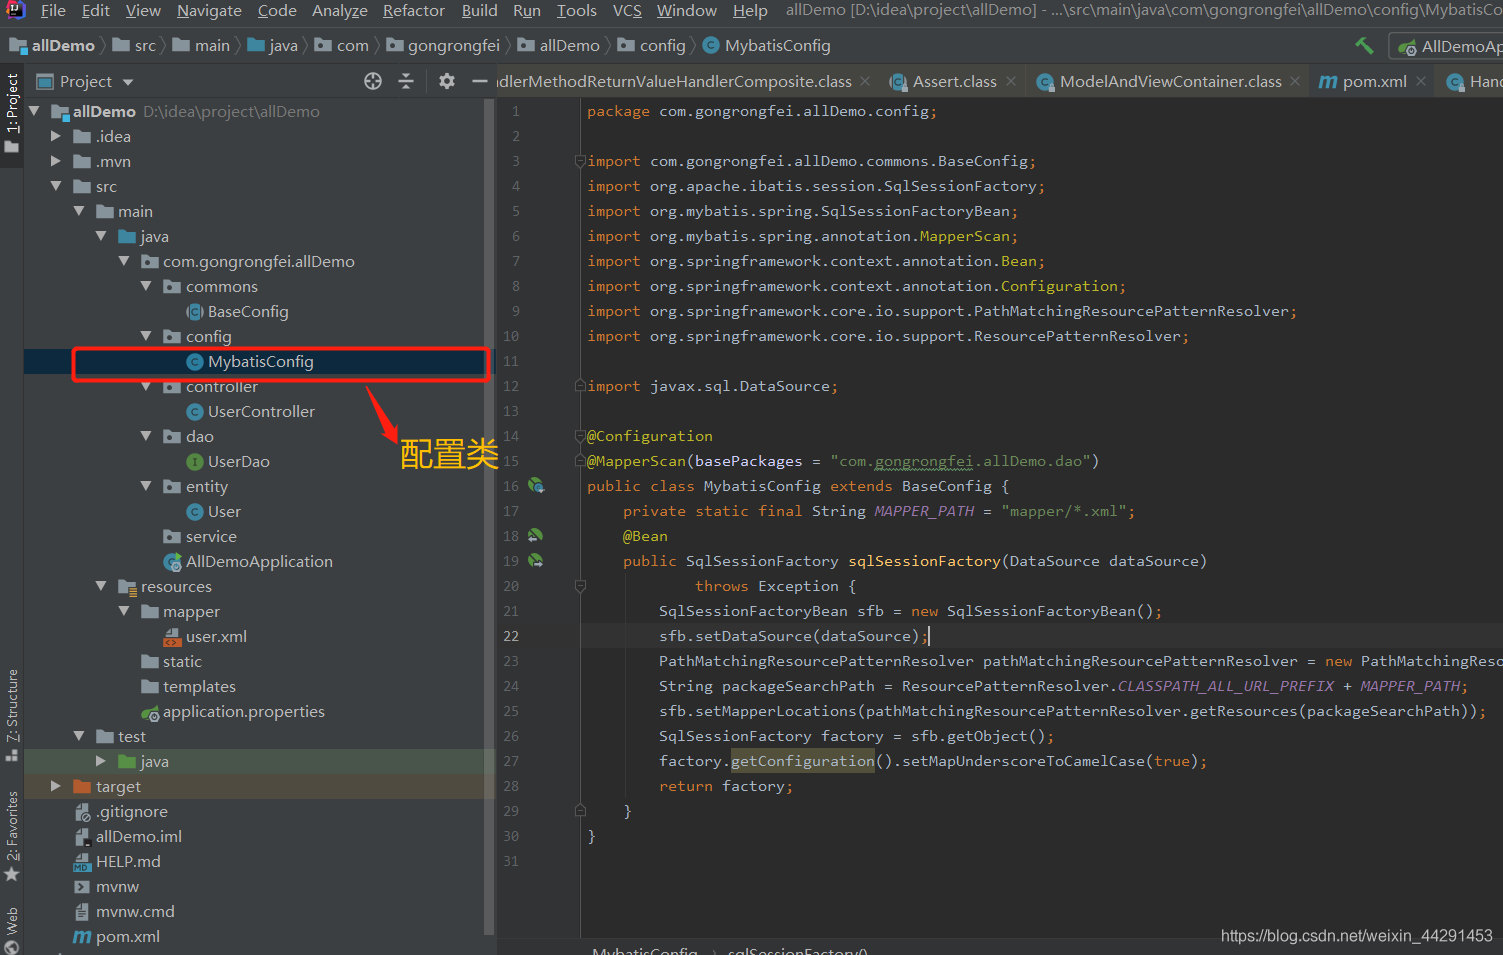Click the collapse all icon in Project panel
1503x955 pixels.
[x=406, y=81]
